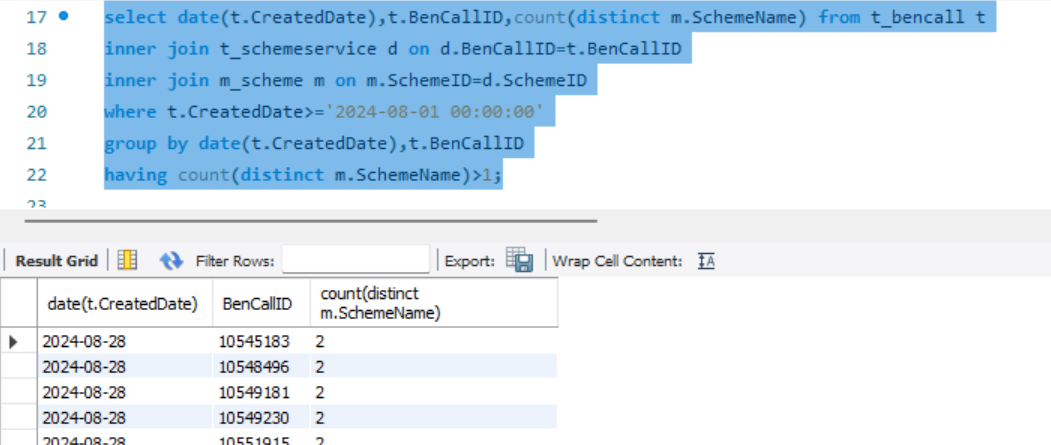Image resolution: width=1051 pixels, height=445 pixels.
Task: Select cell with BenCallID 10545183
Action: coord(261,342)
